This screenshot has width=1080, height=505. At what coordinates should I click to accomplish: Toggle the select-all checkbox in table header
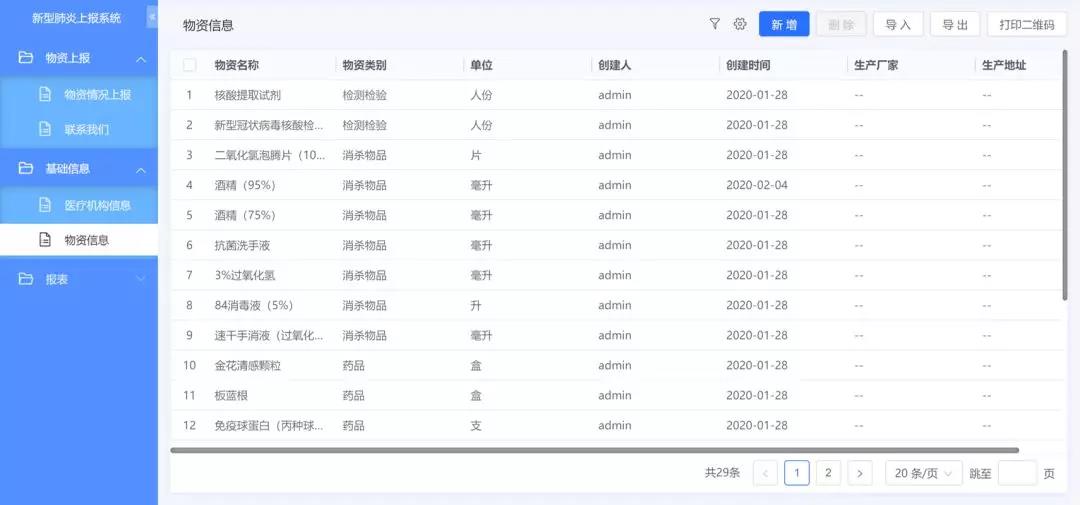189,65
